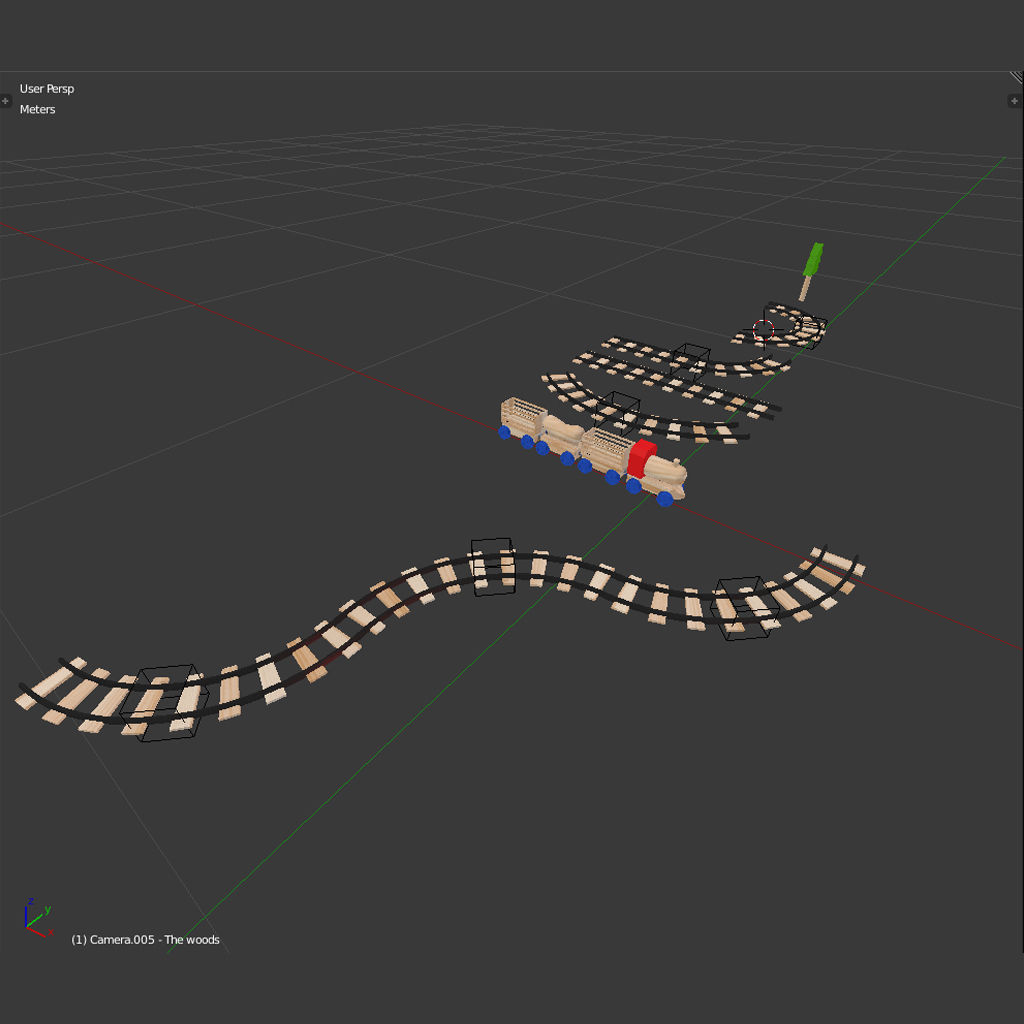The width and height of the screenshot is (1024, 1024).
Task: Select the rearmost wooden train wagon
Action: [522, 419]
